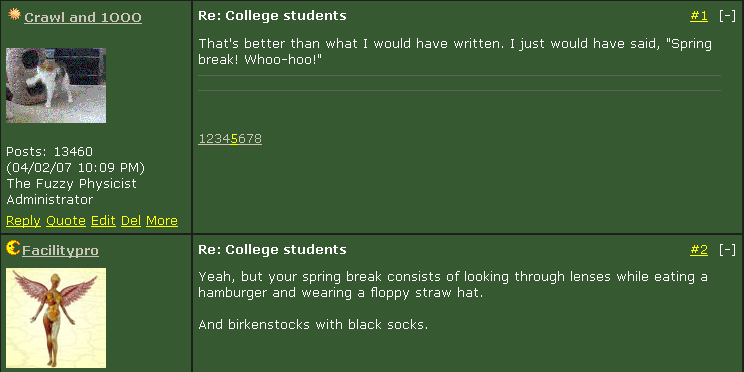Viewport: 744px width, 372px height.
Task: Collapse post #1 with the [-] toggle
Action: pyautogui.click(x=727, y=16)
